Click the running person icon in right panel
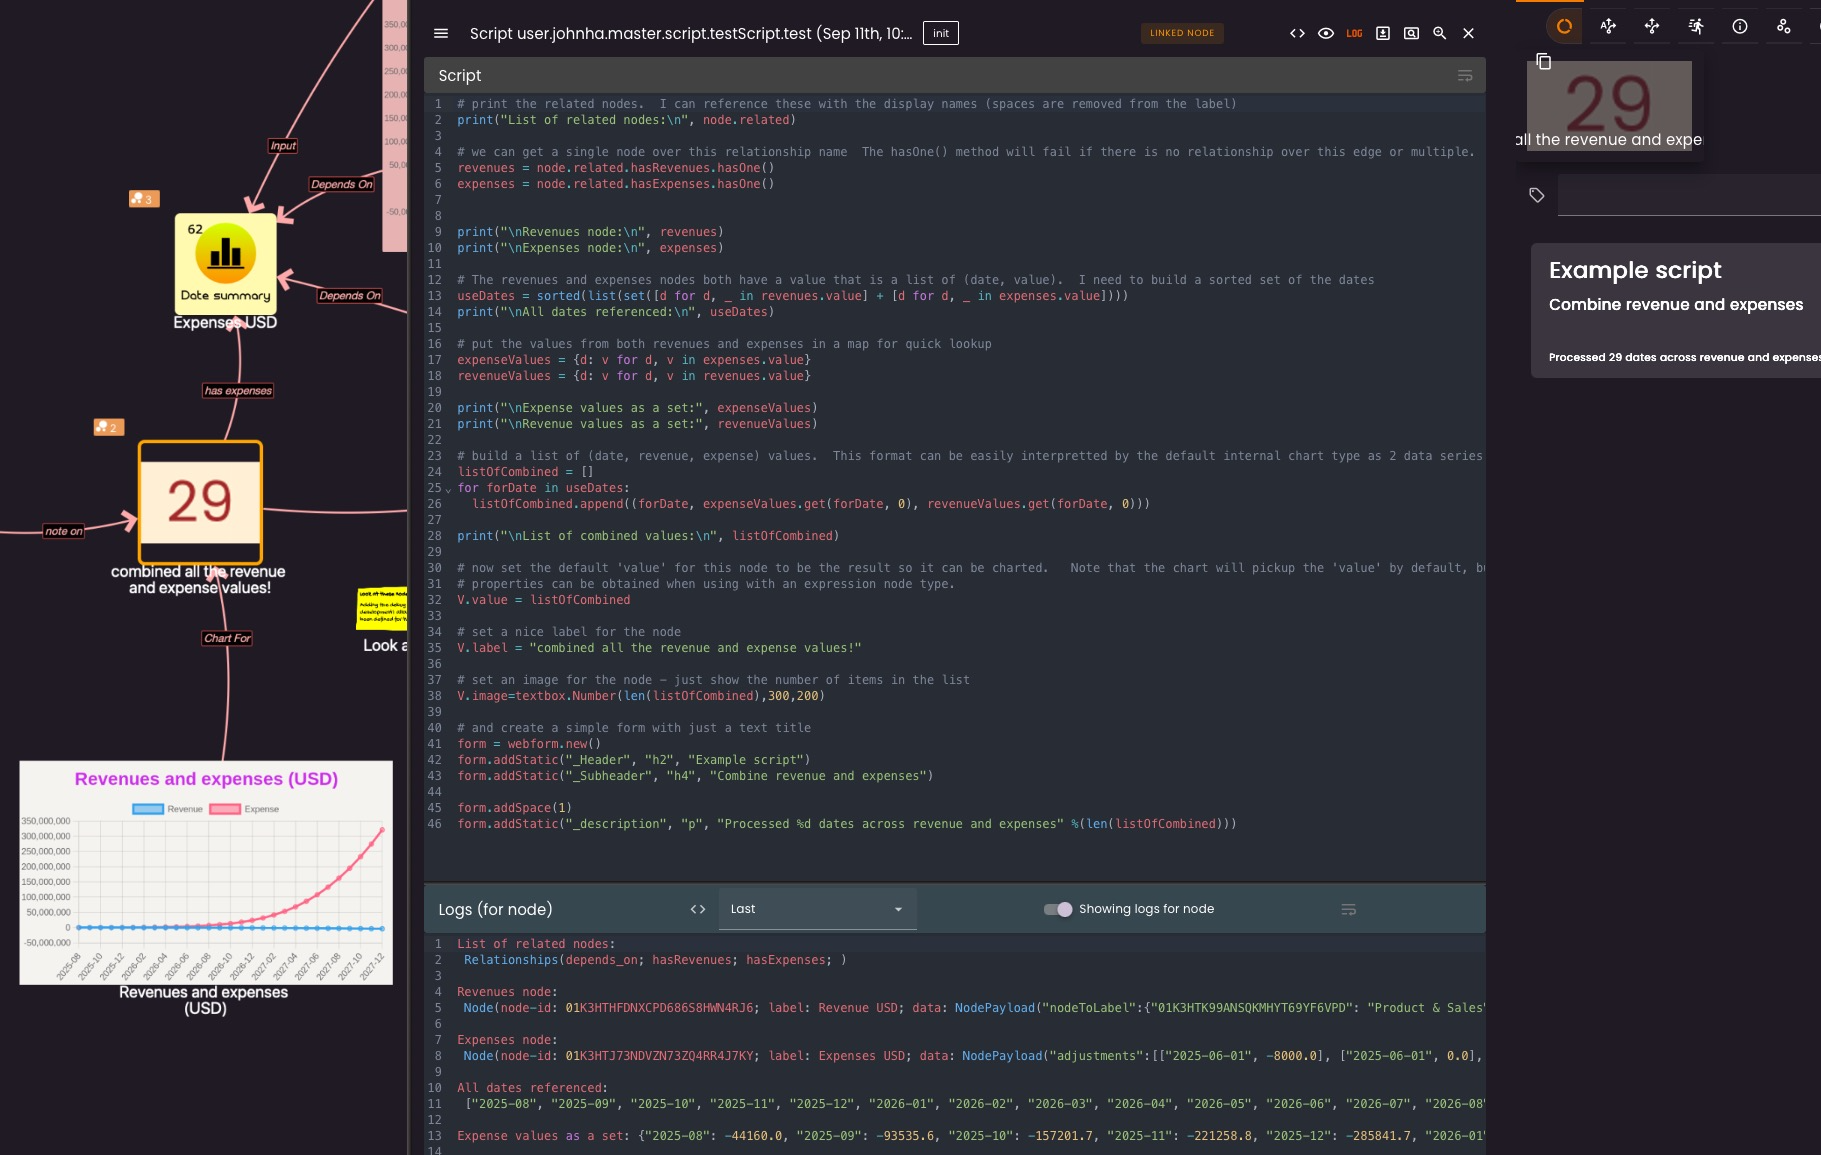Viewport: 1821px width, 1155px height. [x=1696, y=27]
